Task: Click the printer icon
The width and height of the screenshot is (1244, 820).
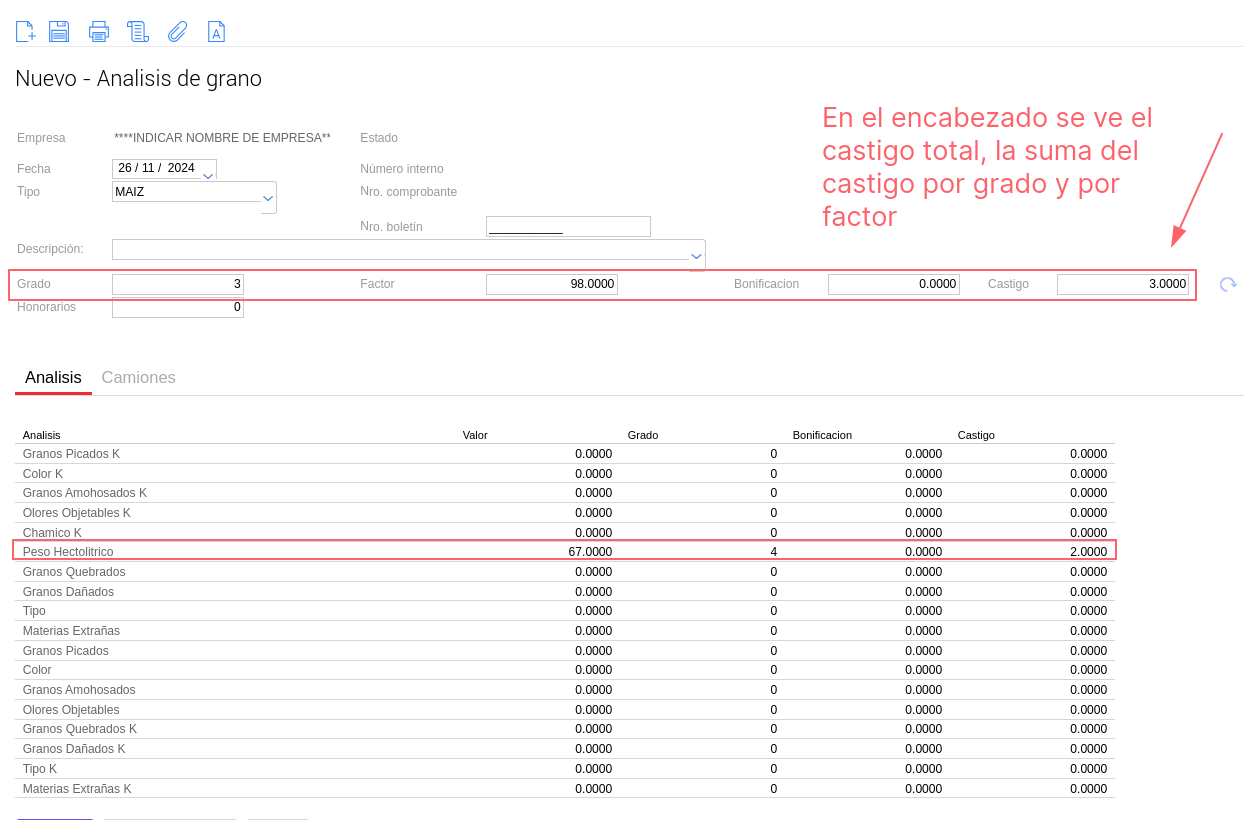Action: pos(98,32)
